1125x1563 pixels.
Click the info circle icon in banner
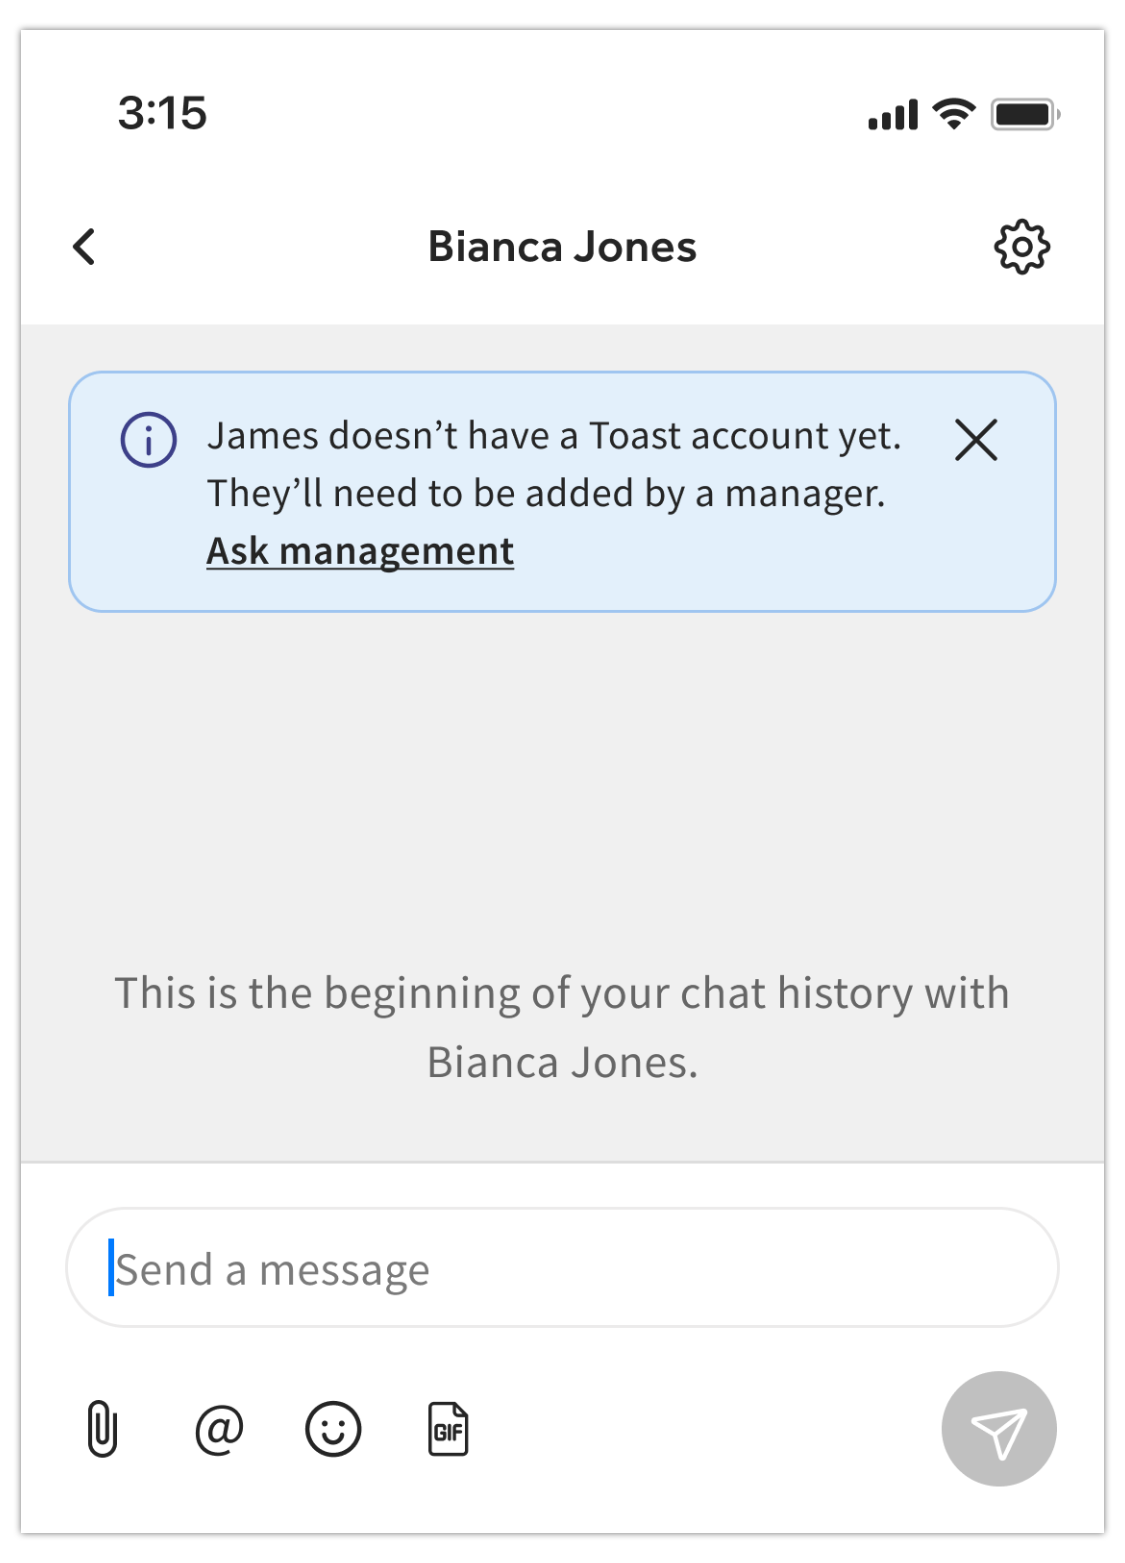coord(149,440)
